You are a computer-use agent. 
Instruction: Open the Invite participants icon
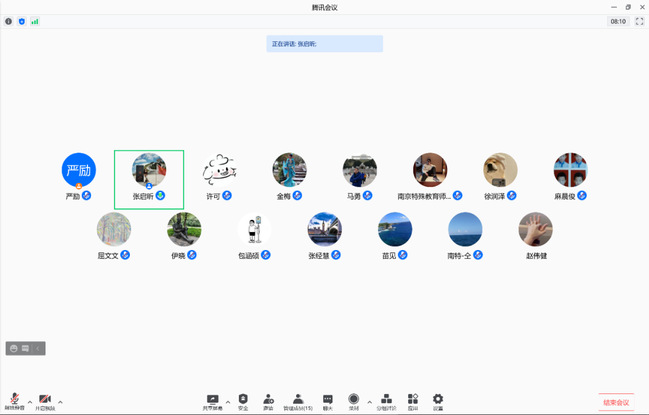268,401
